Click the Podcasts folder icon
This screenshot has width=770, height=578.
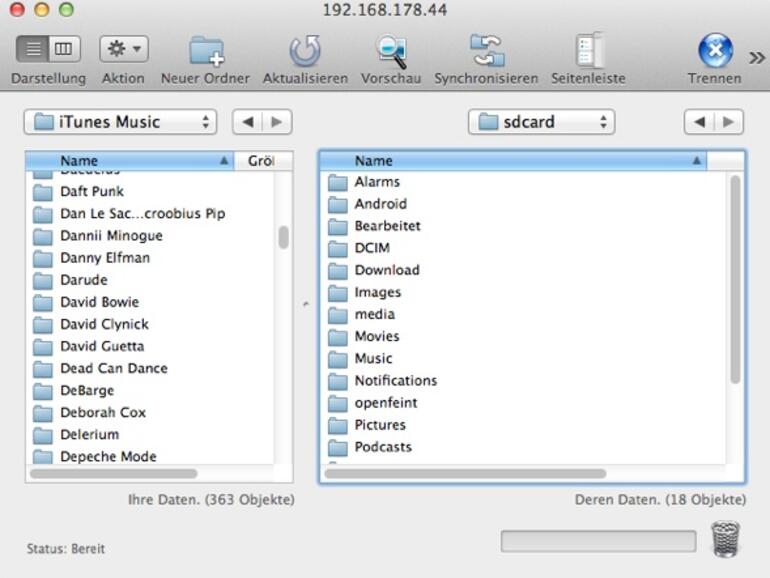pyautogui.click(x=338, y=448)
